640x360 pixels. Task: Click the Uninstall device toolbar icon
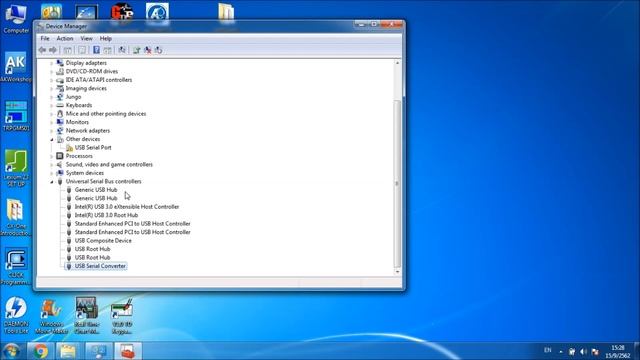coord(158,50)
